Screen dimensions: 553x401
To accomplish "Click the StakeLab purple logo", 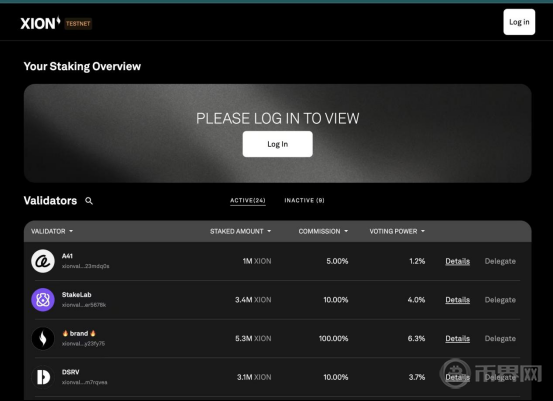I will (x=43, y=300).
